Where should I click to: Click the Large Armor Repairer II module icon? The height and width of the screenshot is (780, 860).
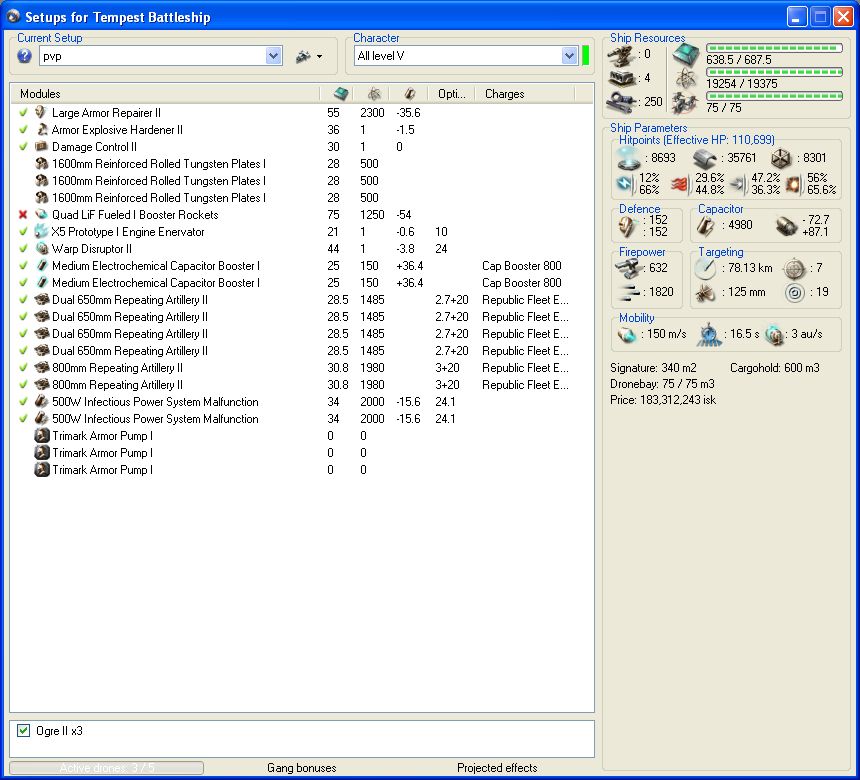click(42, 113)
